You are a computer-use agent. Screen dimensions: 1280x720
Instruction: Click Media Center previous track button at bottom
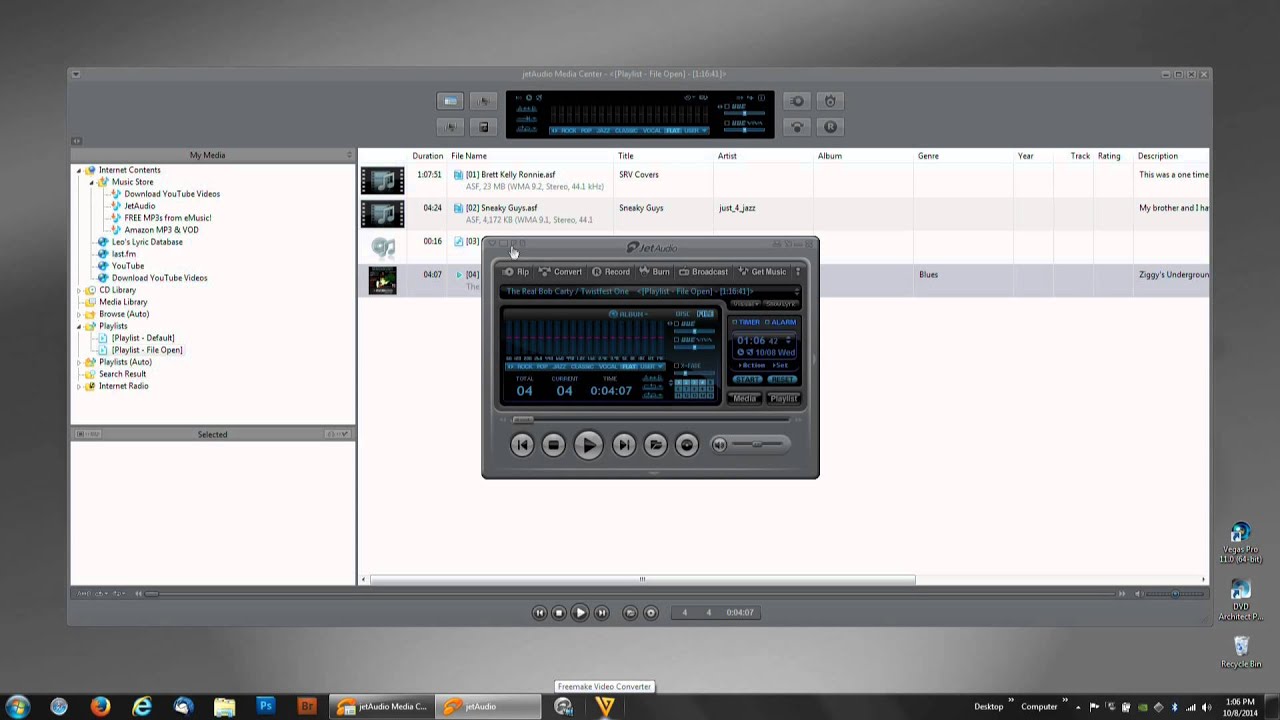click(539, 612)
